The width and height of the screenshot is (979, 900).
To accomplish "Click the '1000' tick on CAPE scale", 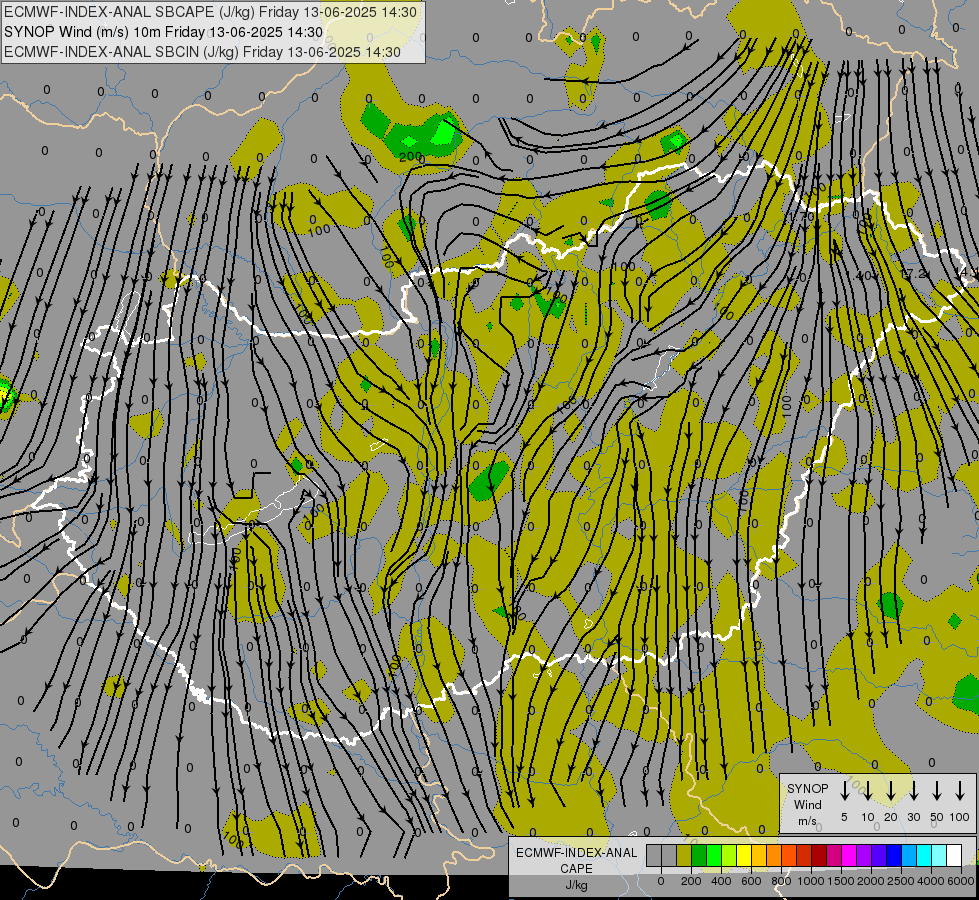I will pyautogui.click(x=811, y=881).
